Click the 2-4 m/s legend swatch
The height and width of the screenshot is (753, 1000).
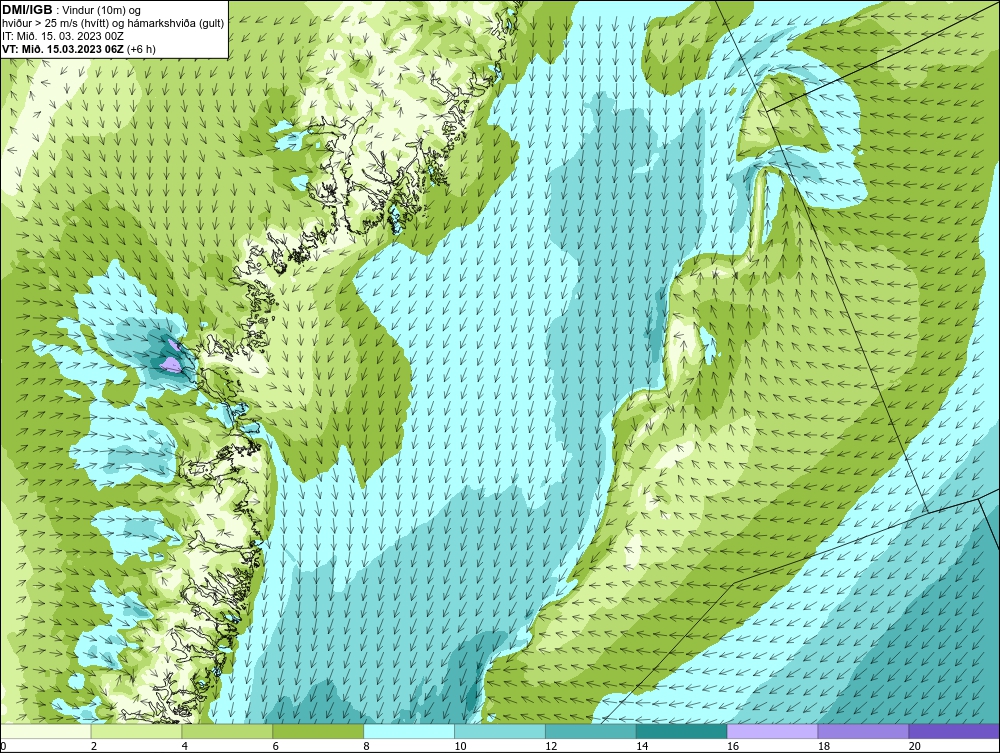(136, 731)
